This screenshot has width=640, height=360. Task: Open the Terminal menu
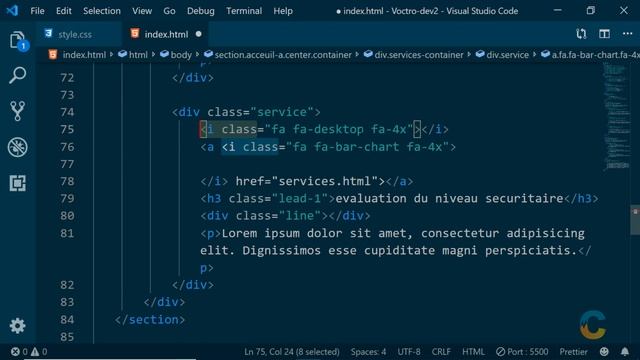(x=244, y=11)
